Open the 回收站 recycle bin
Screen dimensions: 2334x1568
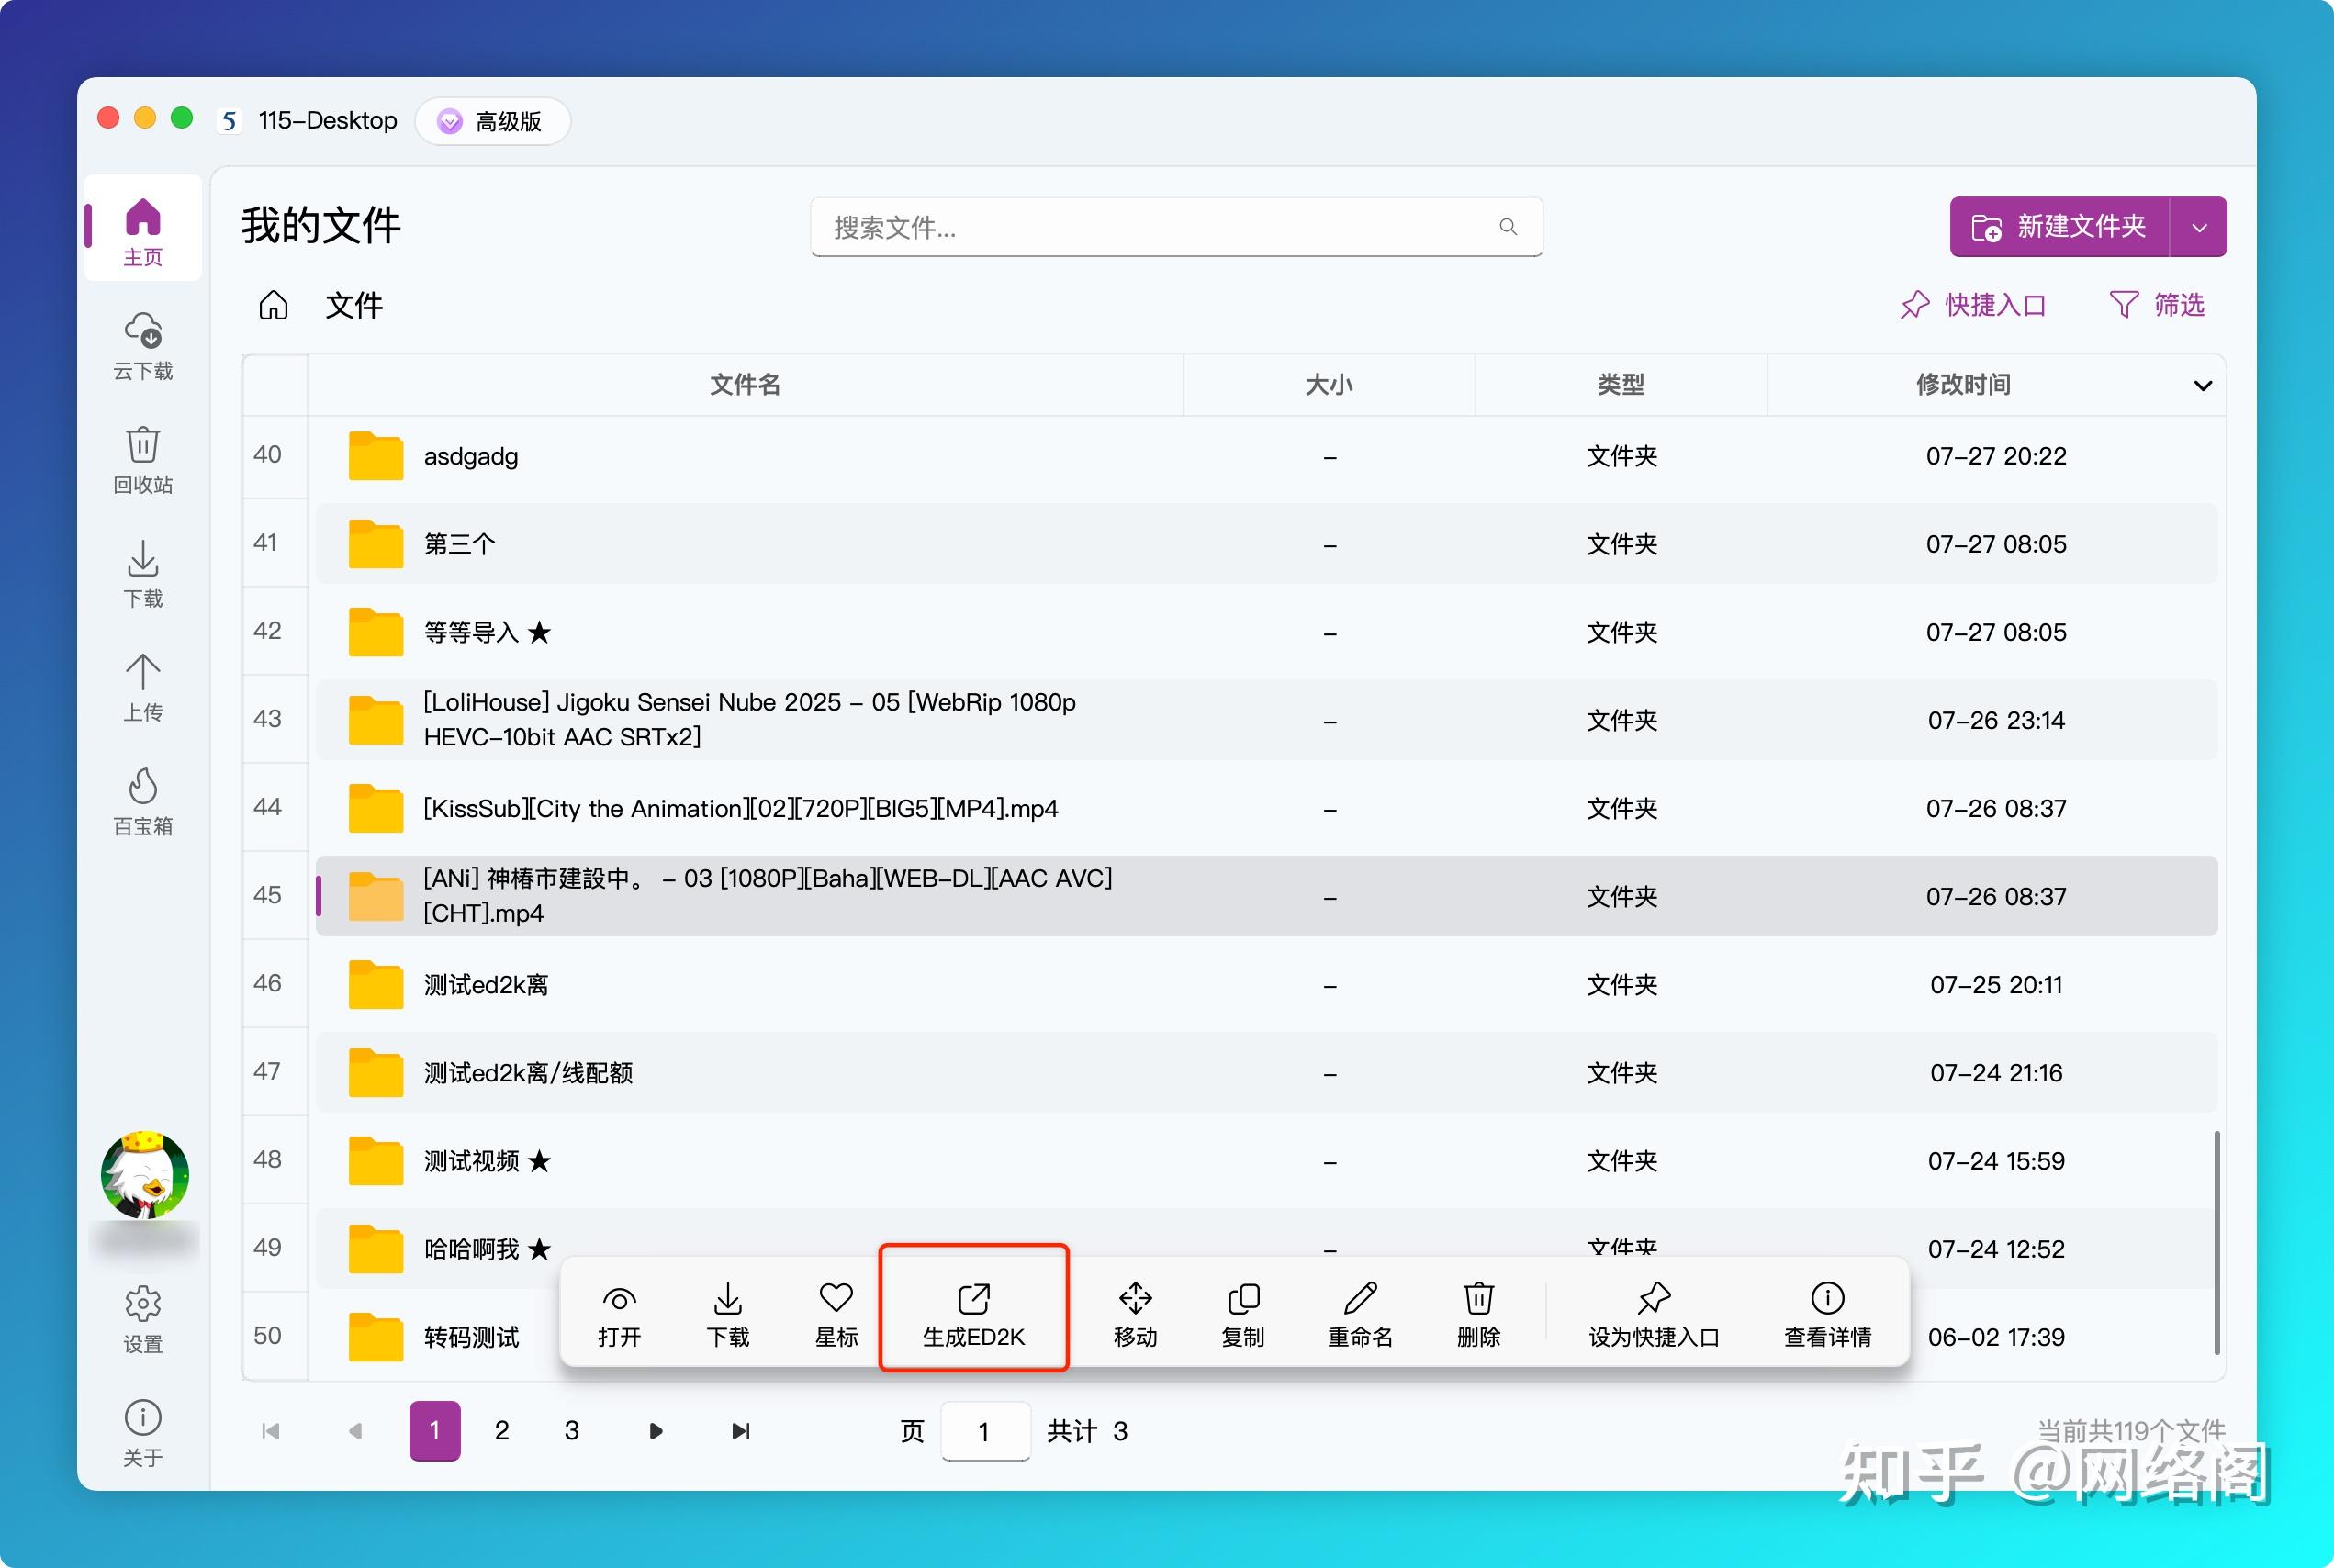143,460
